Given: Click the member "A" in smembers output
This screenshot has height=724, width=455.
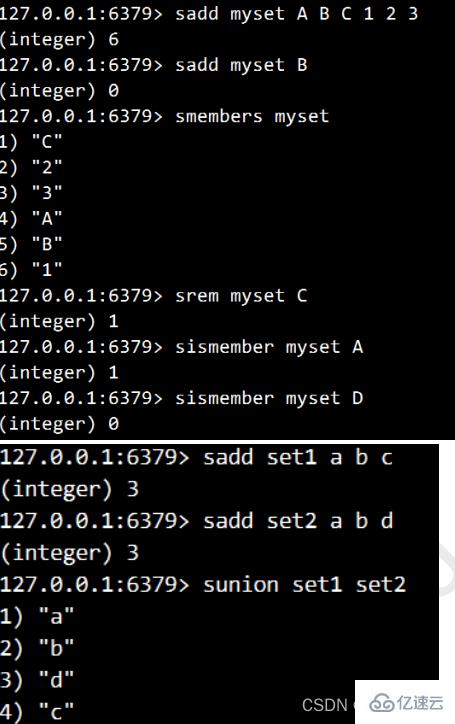Looking at the screenshot, I should (x=47, y=218).
